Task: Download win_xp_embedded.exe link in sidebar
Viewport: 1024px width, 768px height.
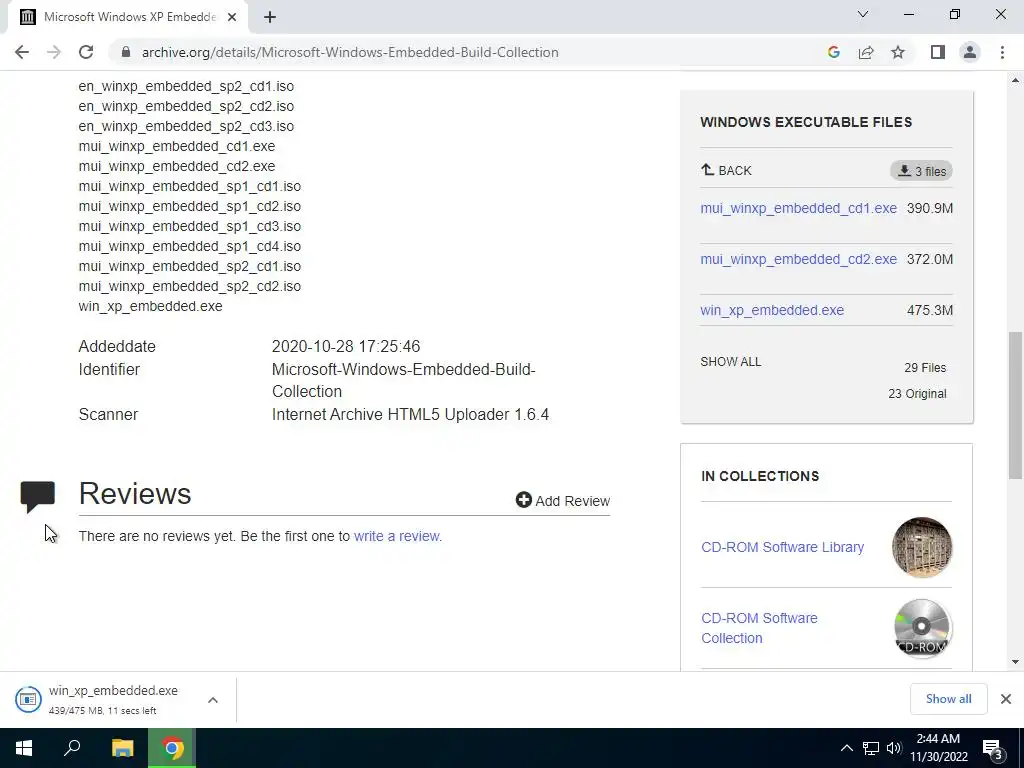Action: (772, 310)
